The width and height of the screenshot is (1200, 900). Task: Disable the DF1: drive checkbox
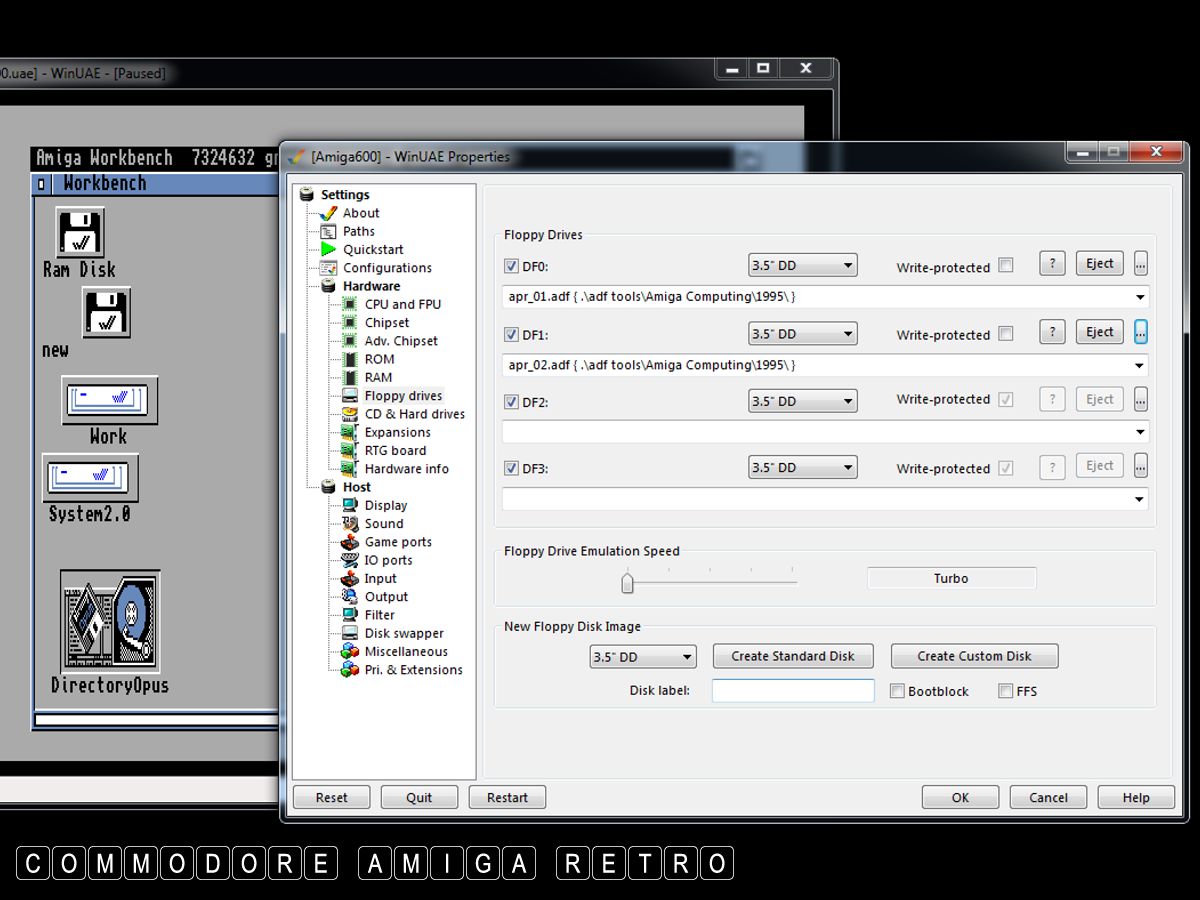point(511,334)
